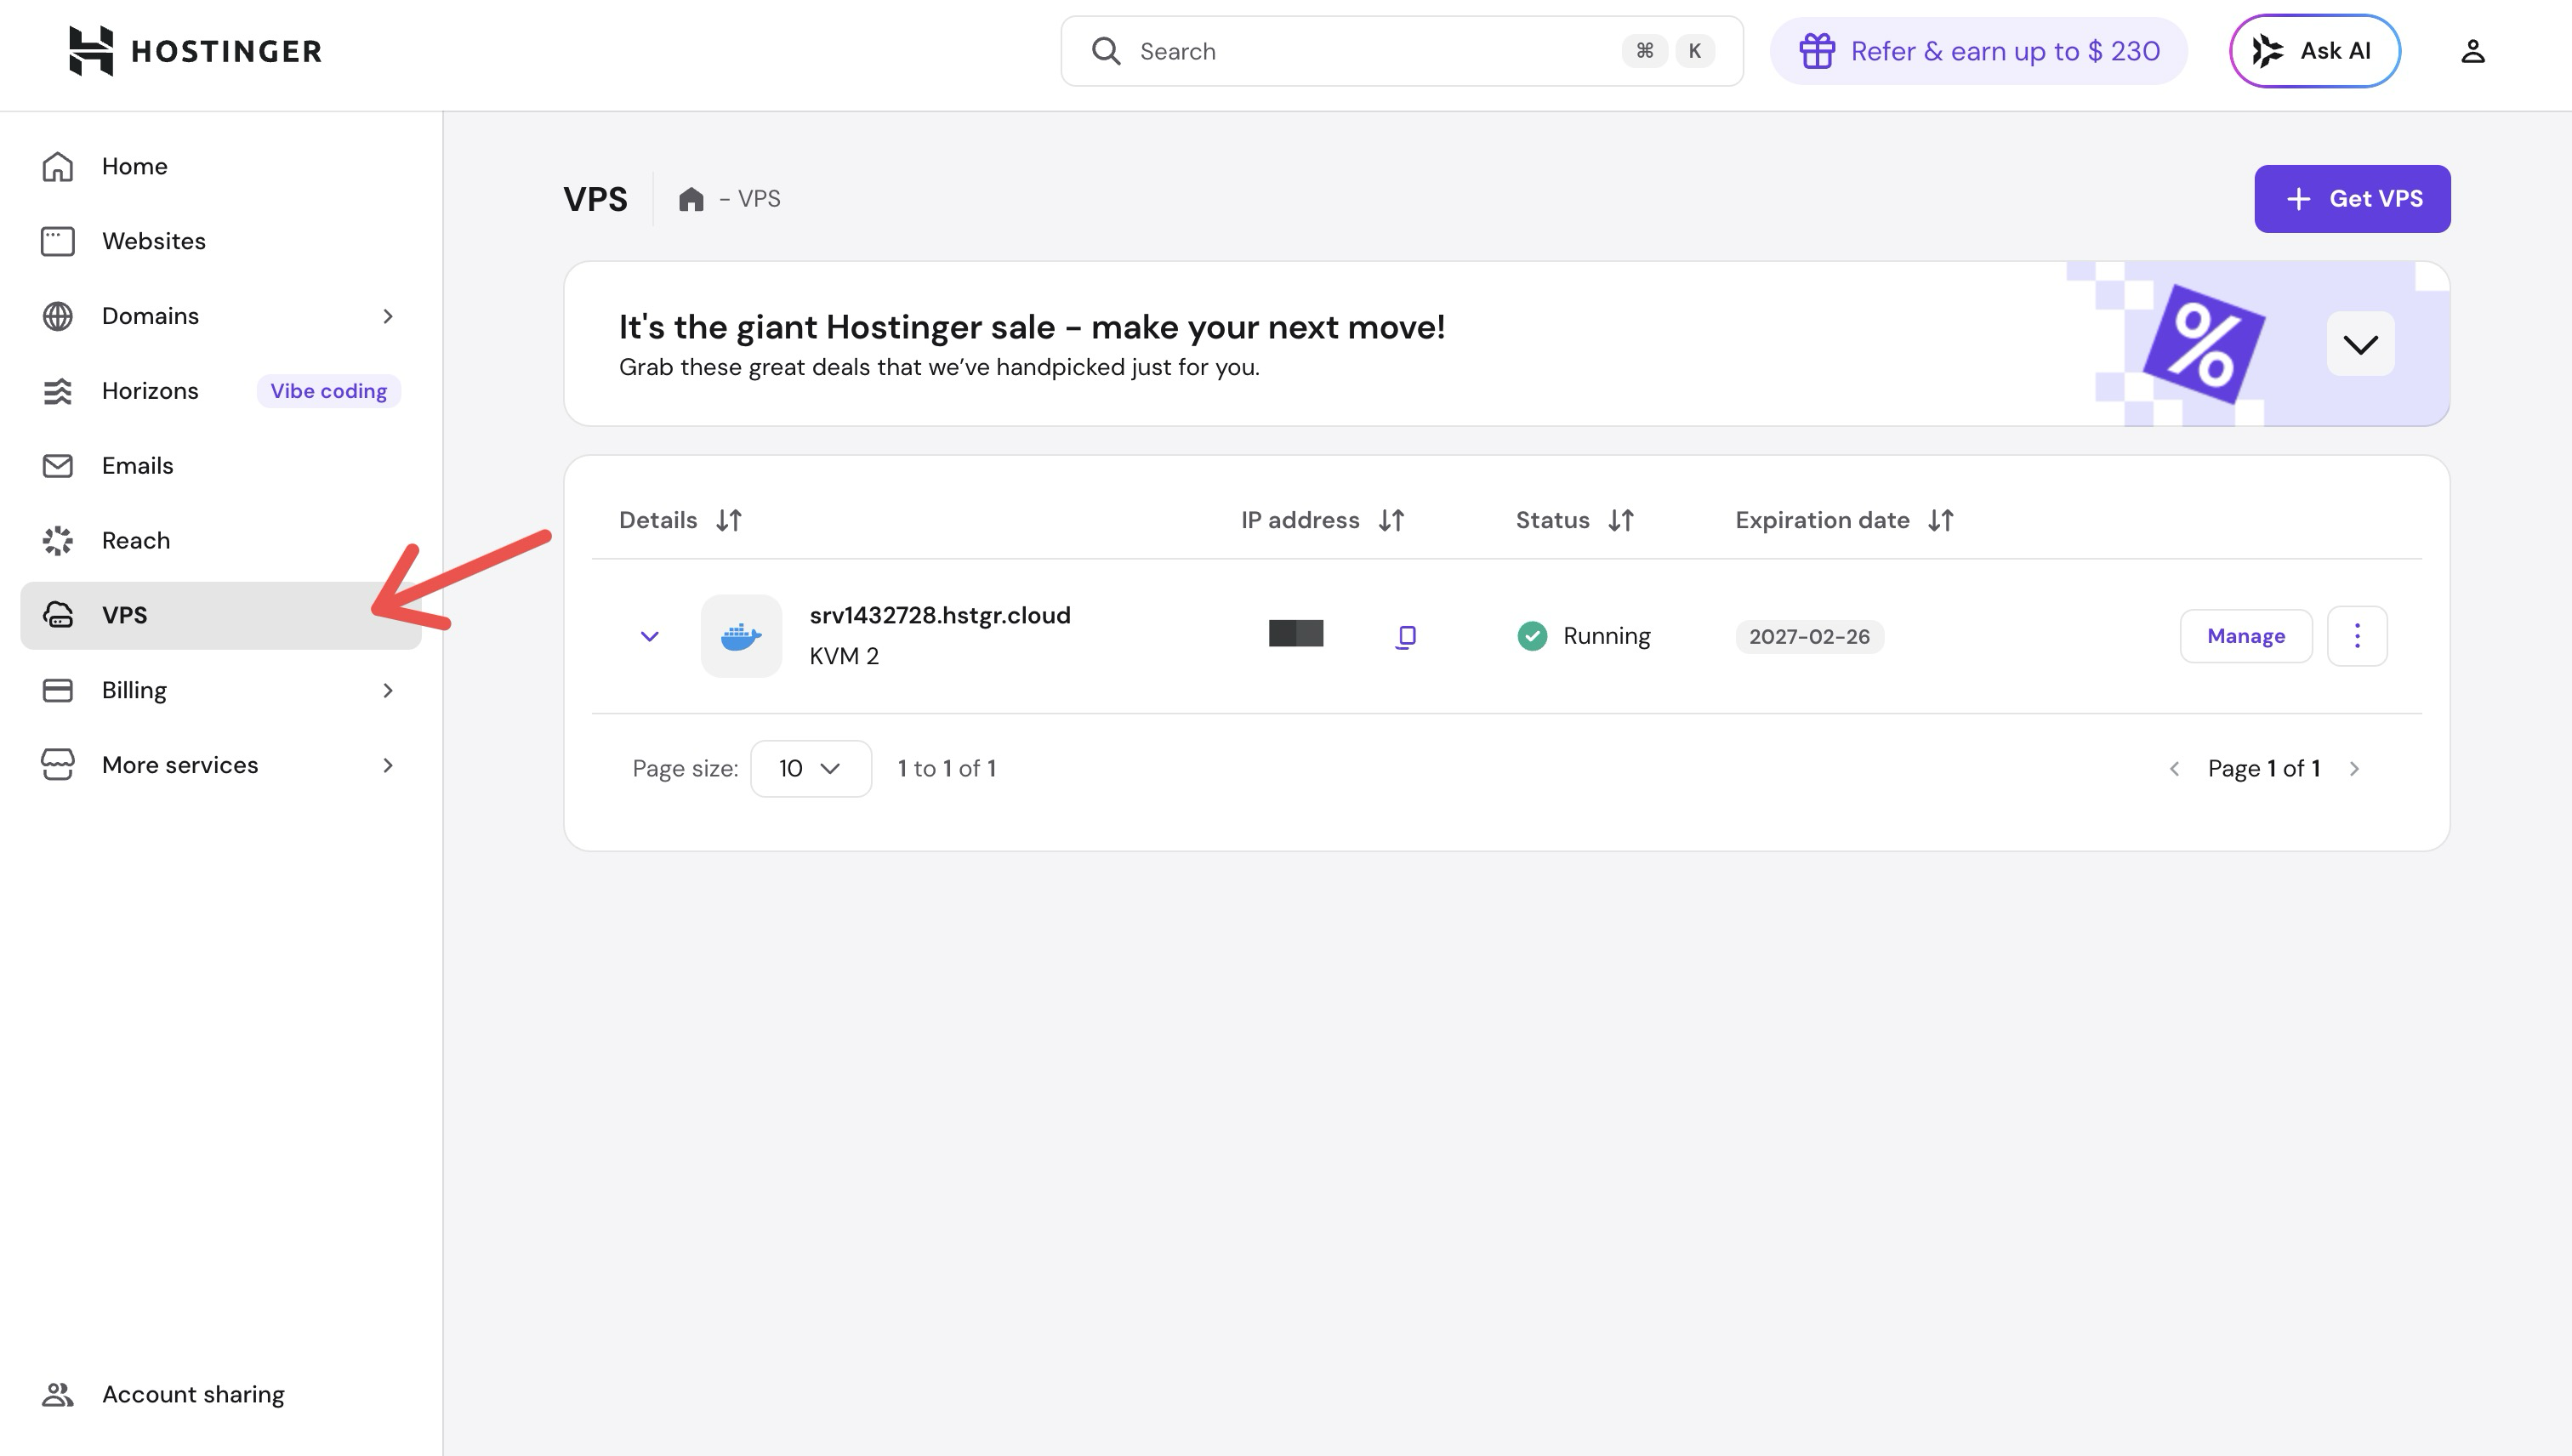The width and height of the screenshot is (2572, 1456).
Task: Sort by IP address column arrows
Action: [1391, 520]
